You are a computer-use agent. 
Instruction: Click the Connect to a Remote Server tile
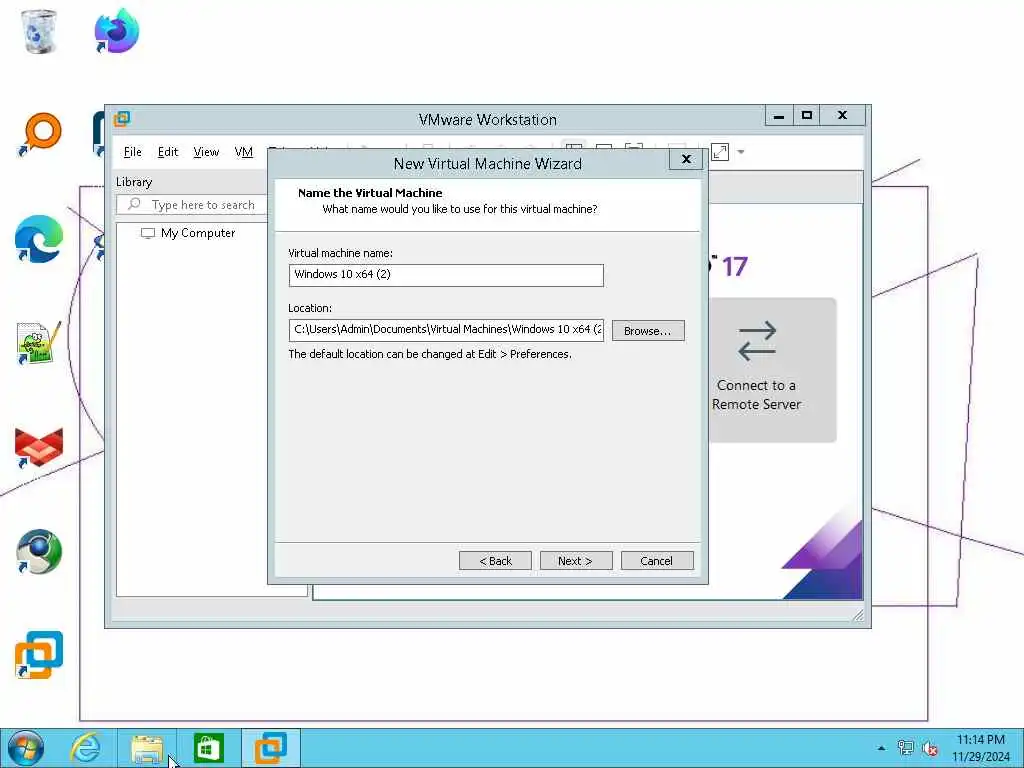(772, 370)
